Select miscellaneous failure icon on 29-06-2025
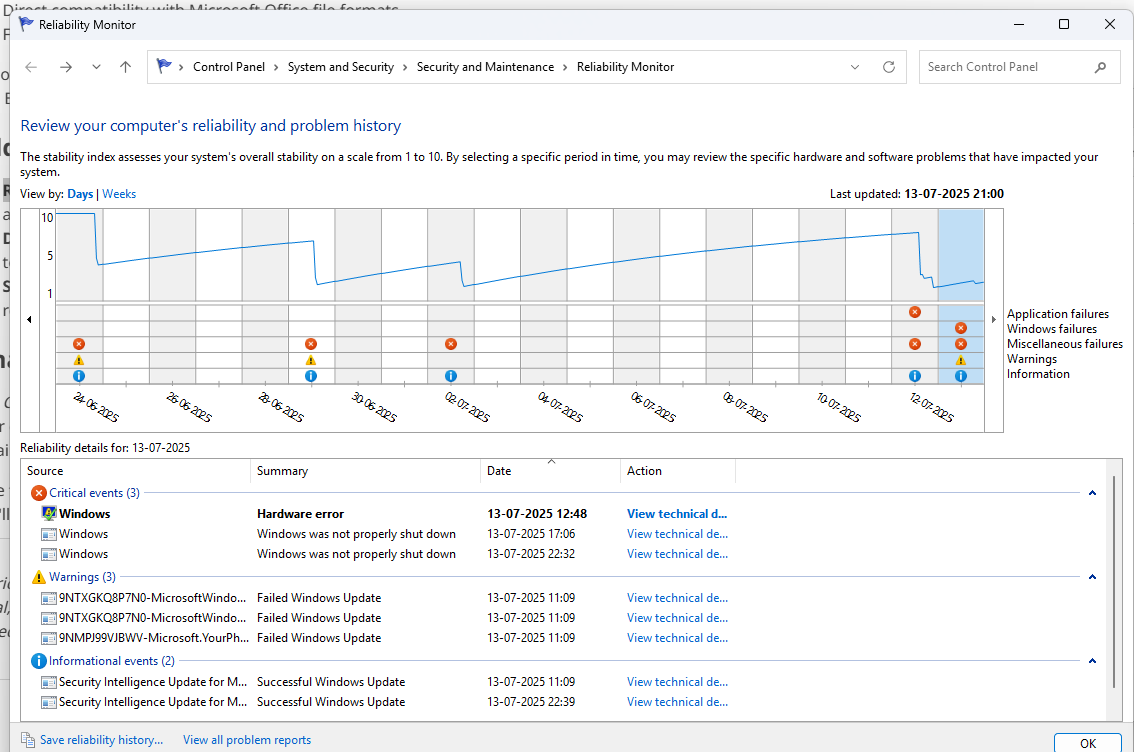 [x=311, y=344]
